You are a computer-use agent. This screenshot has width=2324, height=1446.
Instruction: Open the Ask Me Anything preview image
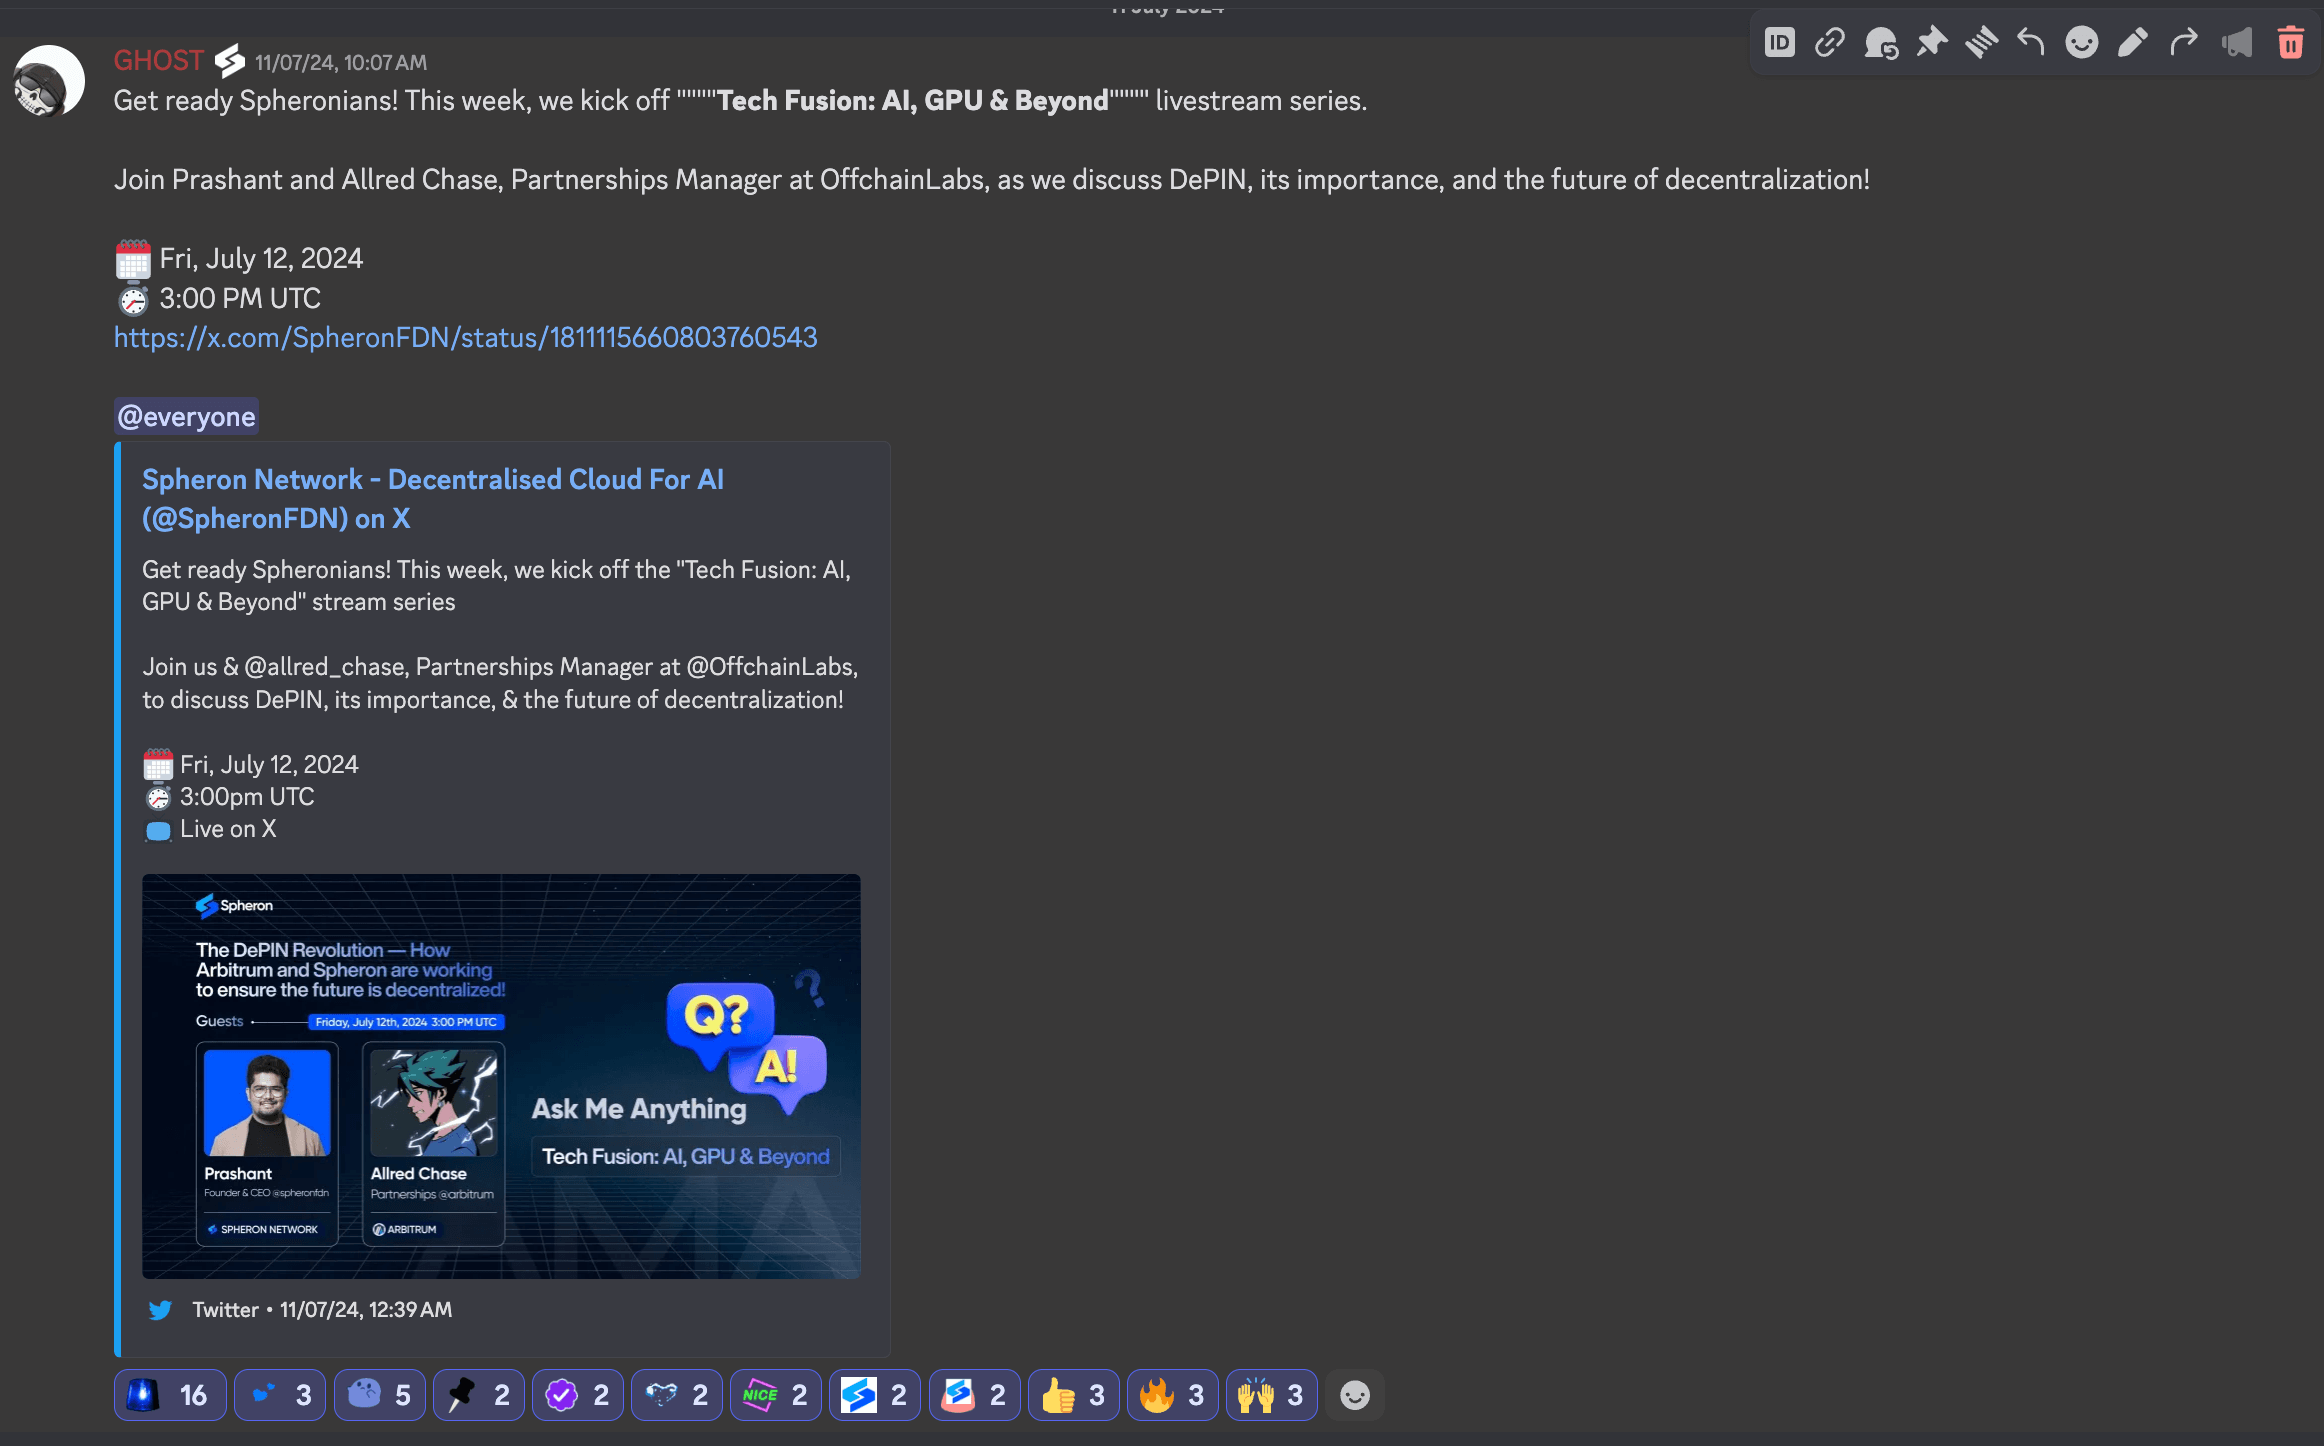[x=501, y=1076]
